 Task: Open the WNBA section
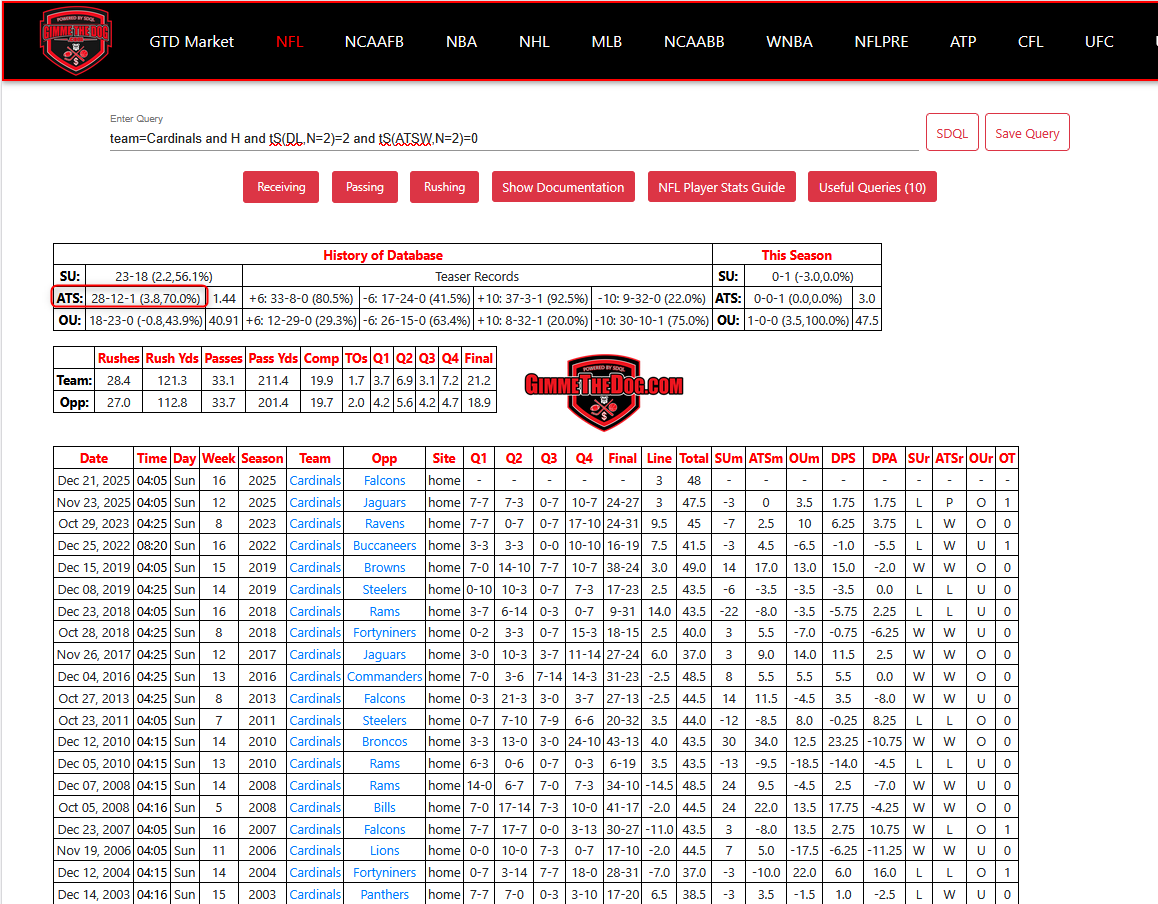tap(789, 41)
